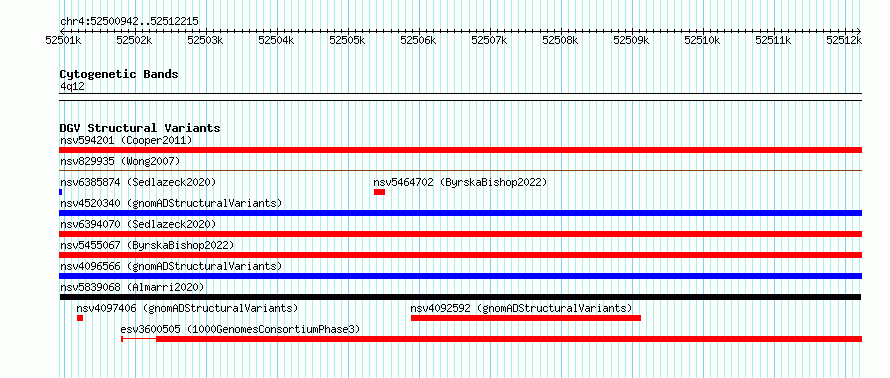Screen dimensions: 890x378
Task: Click the DGV Structural Variants track title
Action: pos(140,128)
